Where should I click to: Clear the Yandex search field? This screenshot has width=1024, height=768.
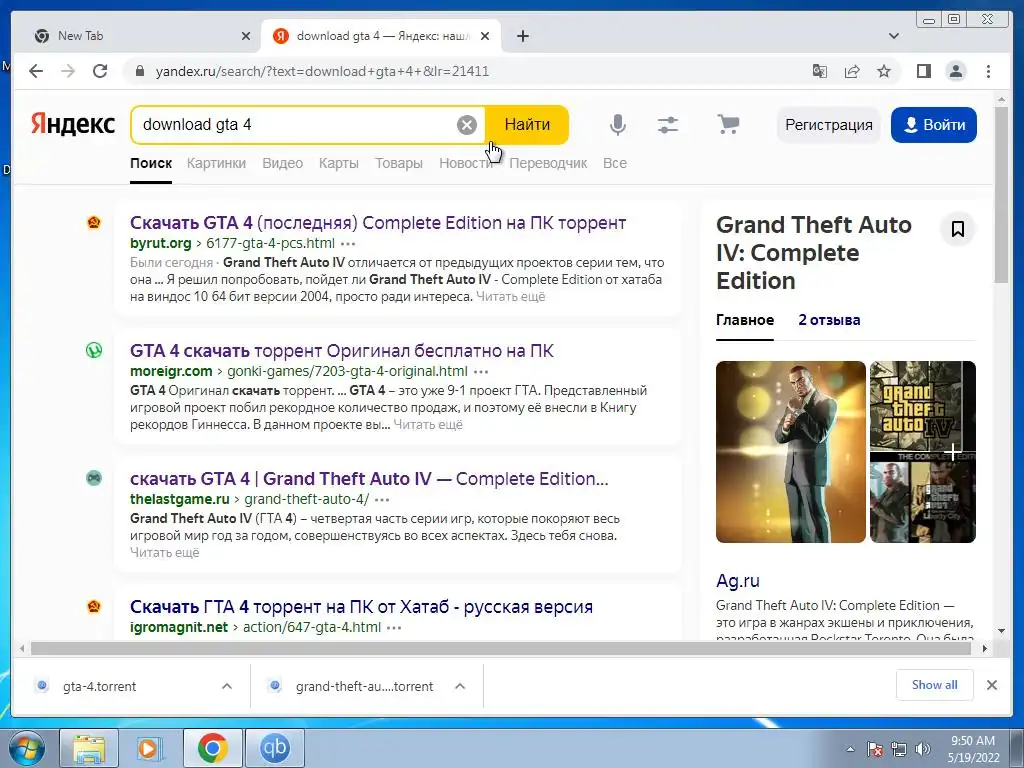pos(466,125)
